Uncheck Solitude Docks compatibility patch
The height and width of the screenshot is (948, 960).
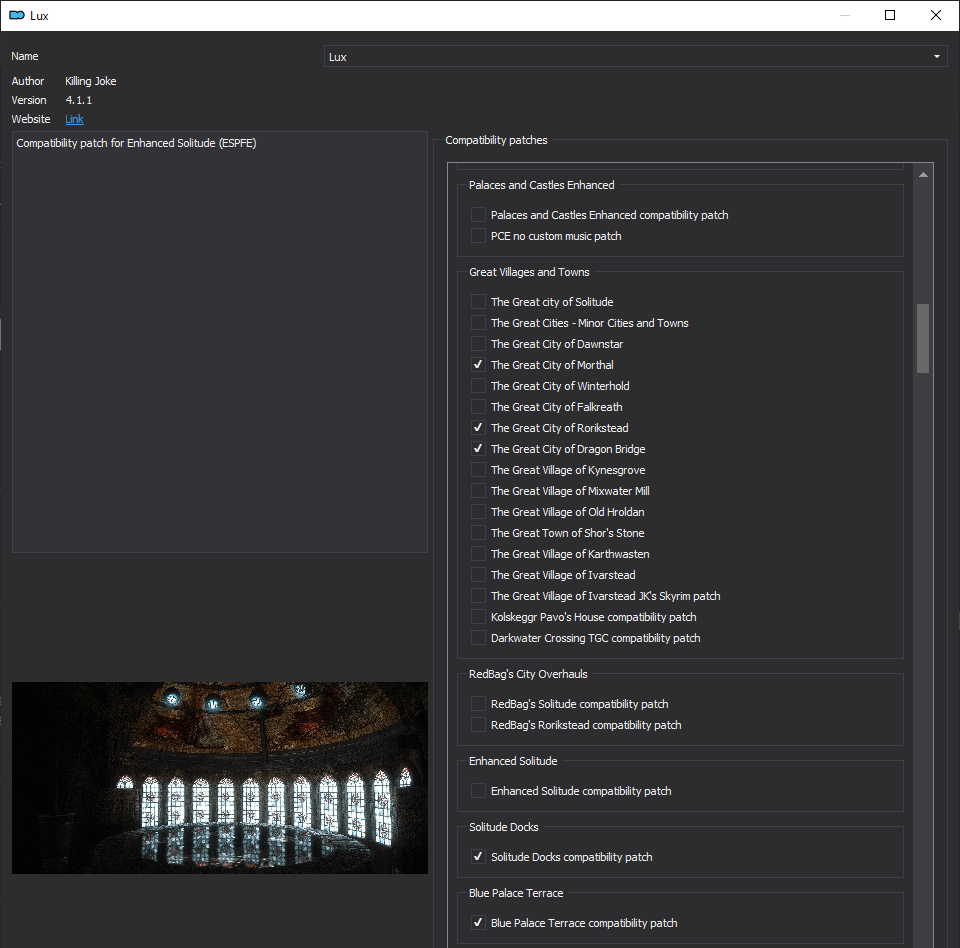pos(478,857)
